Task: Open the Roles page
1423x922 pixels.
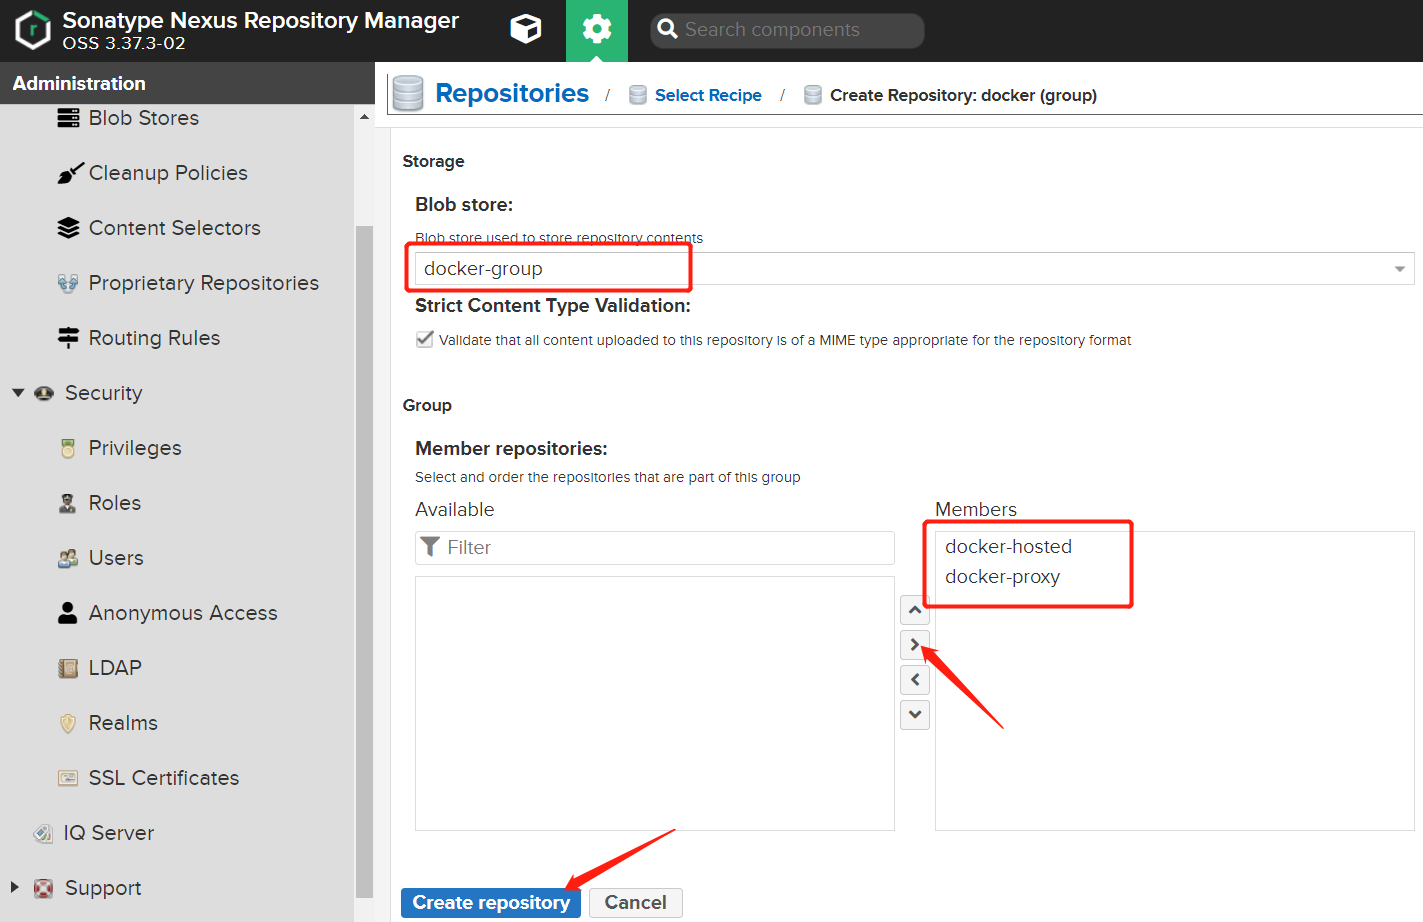Action: point(115,503)
